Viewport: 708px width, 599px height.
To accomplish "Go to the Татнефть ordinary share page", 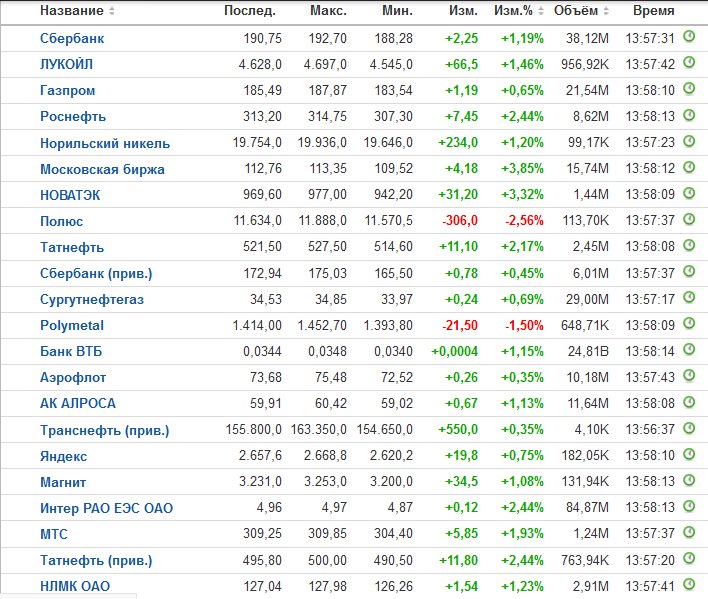I will click(72, 247).
